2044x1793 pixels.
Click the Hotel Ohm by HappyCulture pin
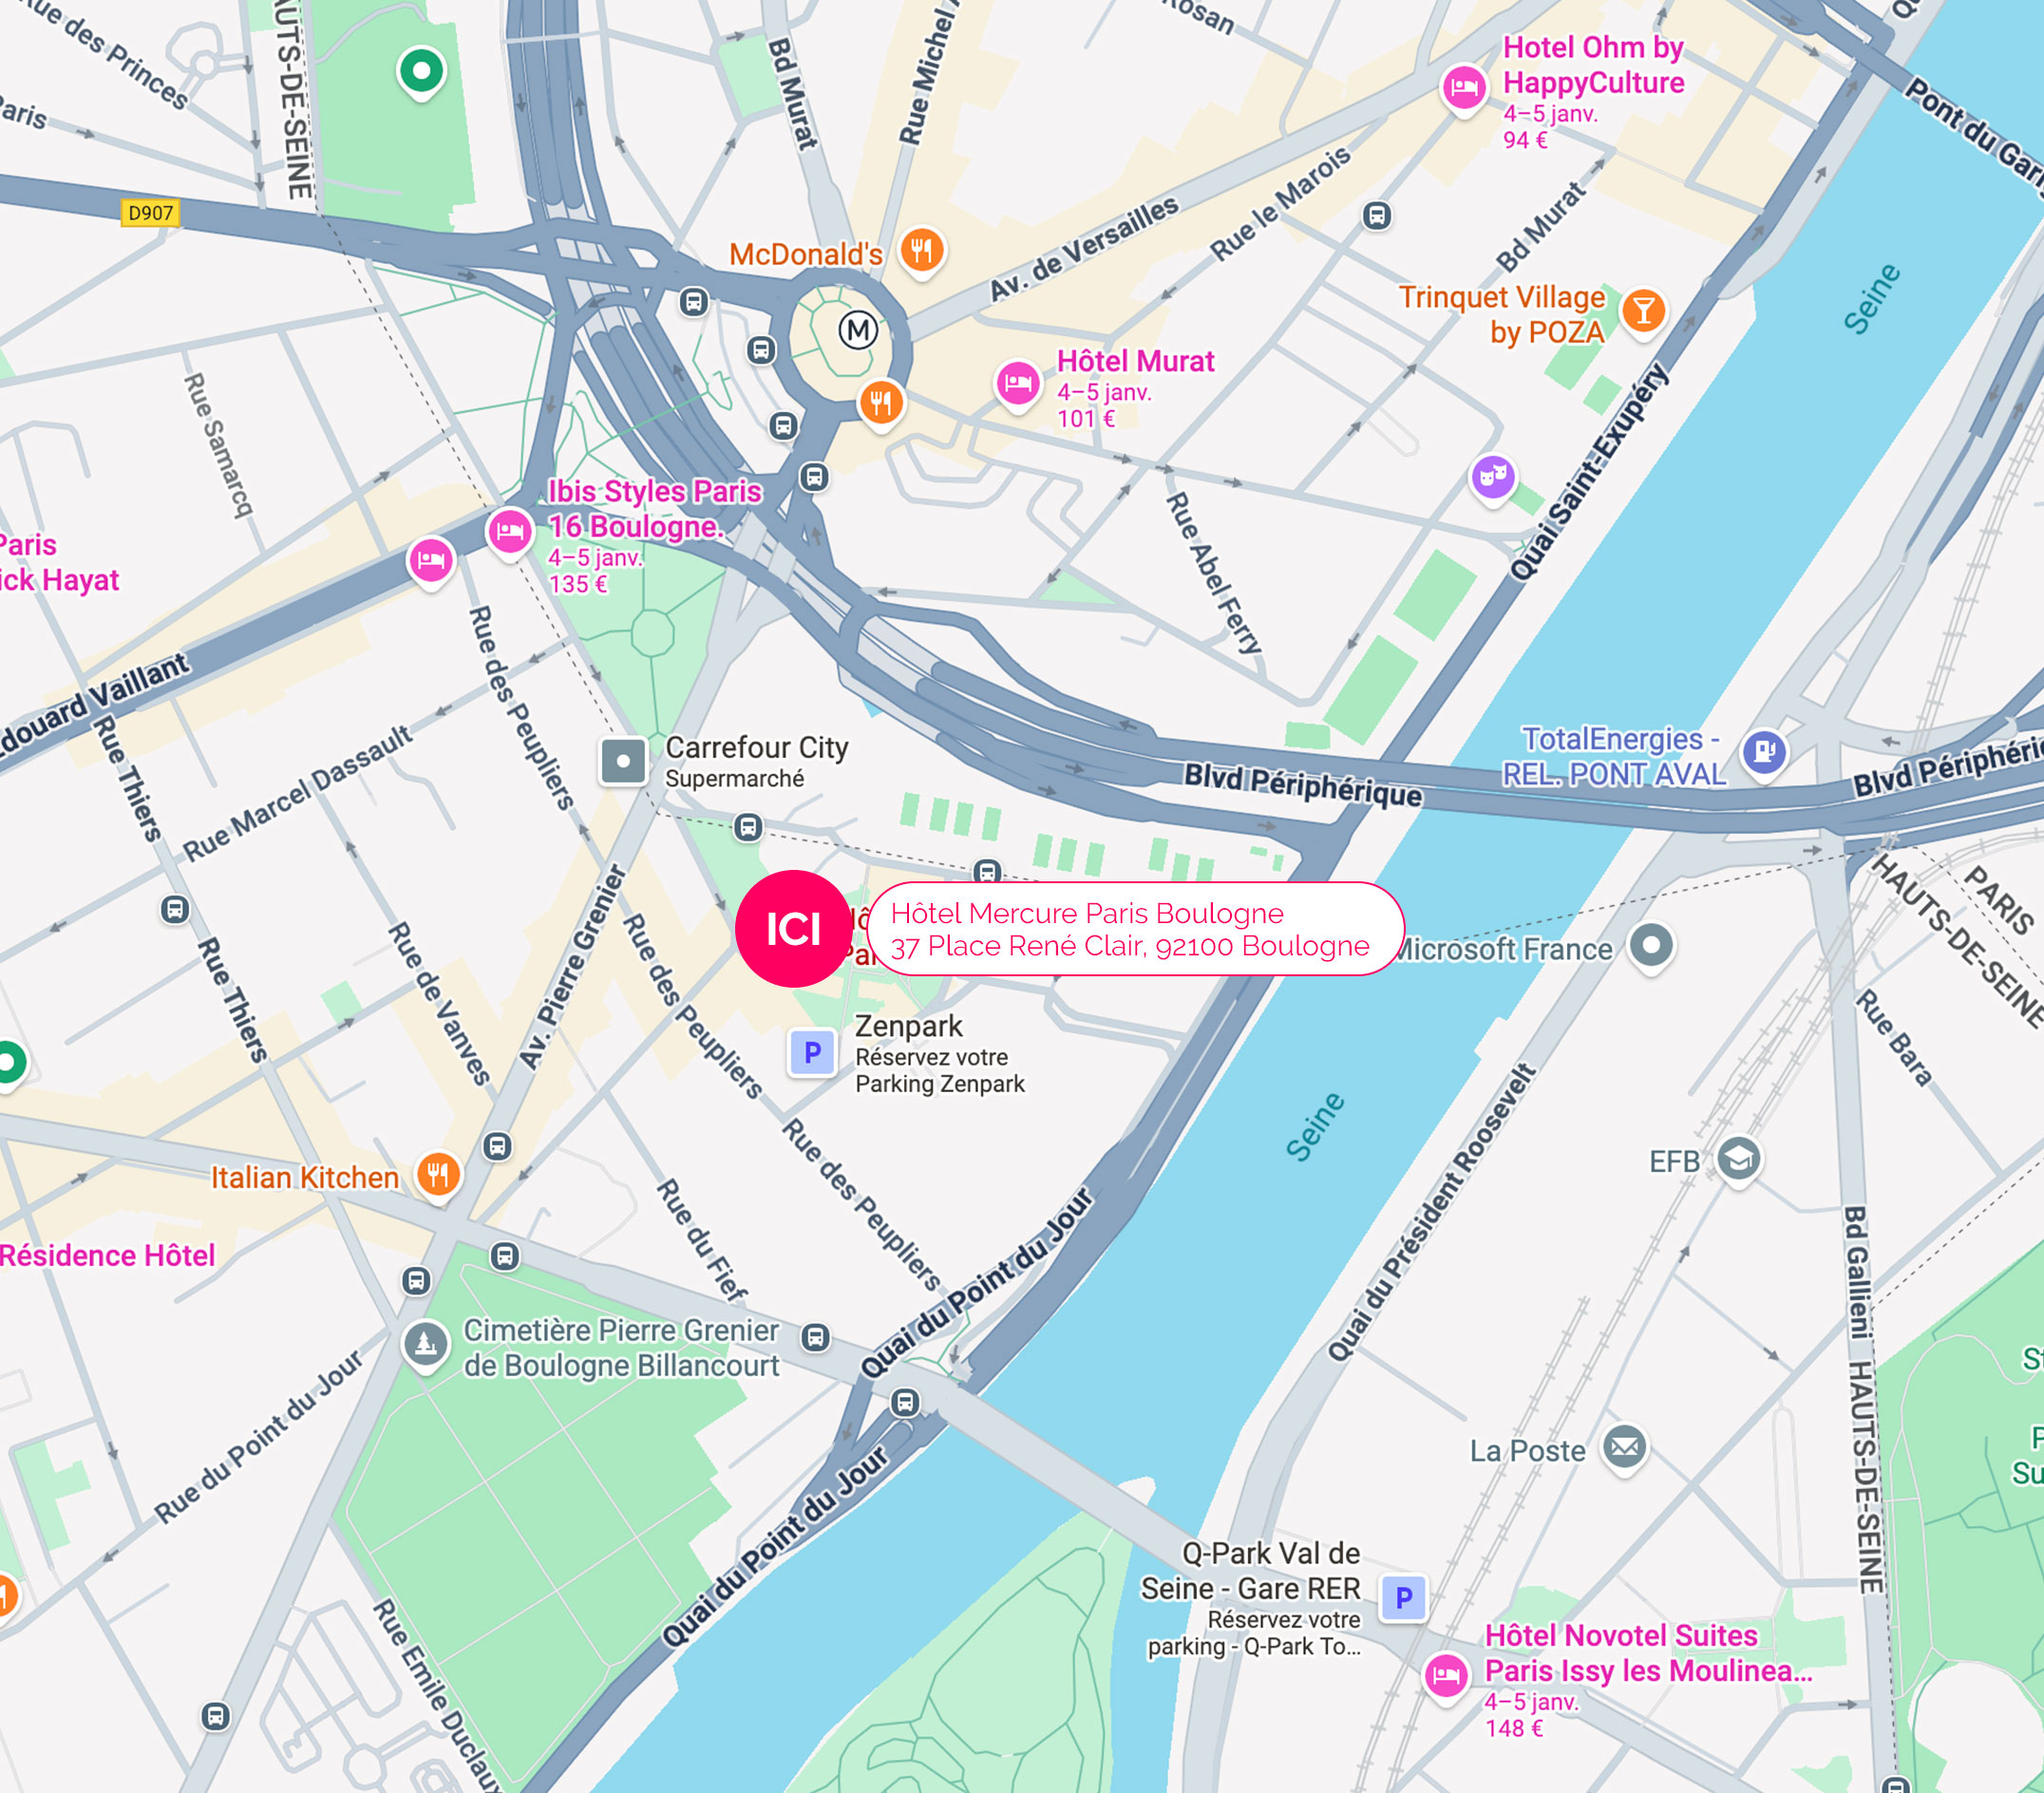(1464, 87)
